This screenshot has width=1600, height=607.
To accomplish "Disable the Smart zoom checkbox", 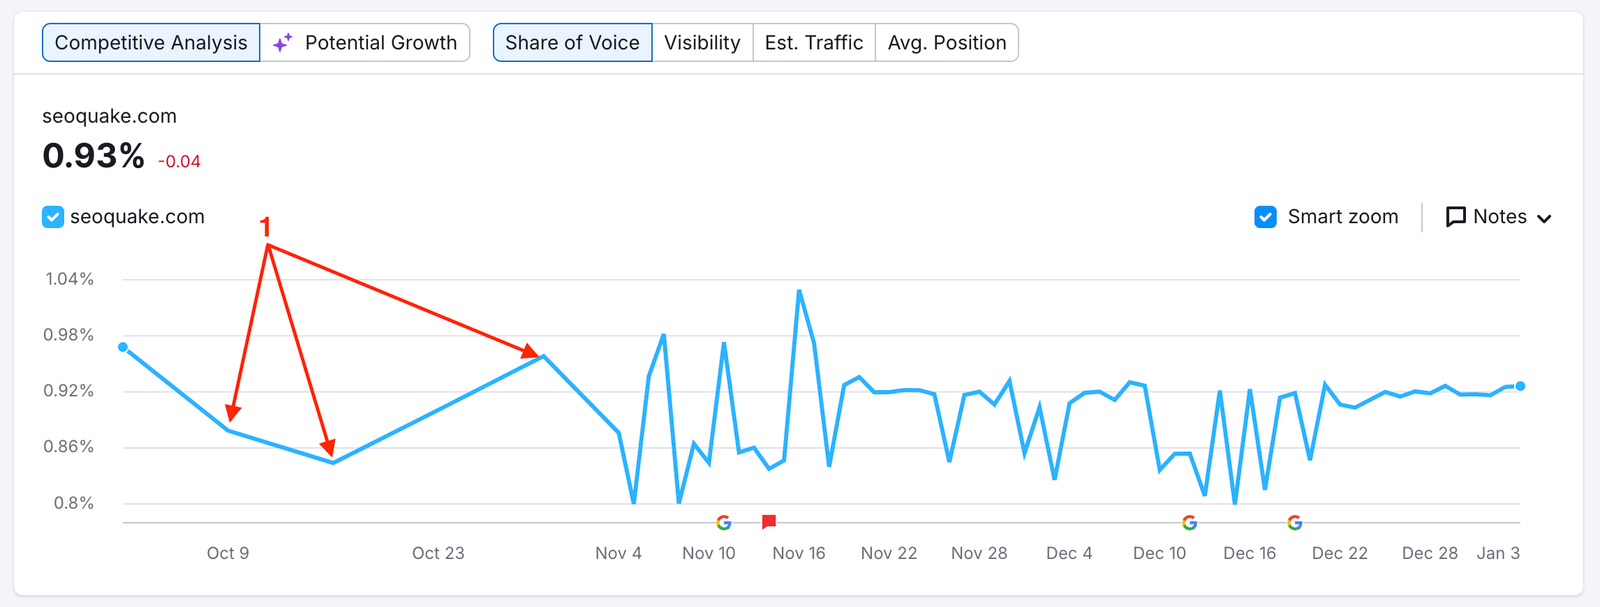I will [x=1265, y=217].
